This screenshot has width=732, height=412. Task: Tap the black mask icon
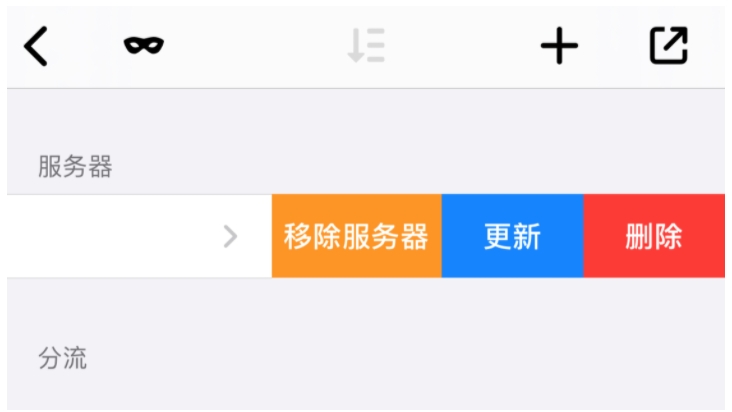(x=144, y=45)
